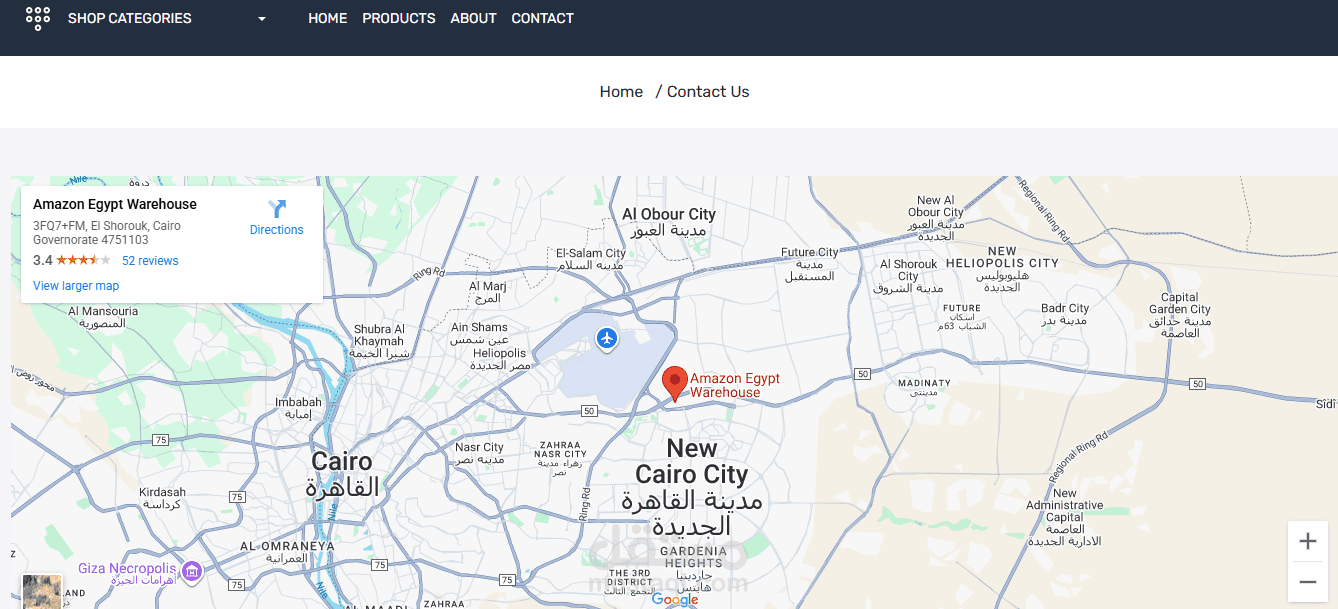Viewport: 1338px width, 609px height.
Task: Click the Al Shorouk City label
Action: coord(908,276)
